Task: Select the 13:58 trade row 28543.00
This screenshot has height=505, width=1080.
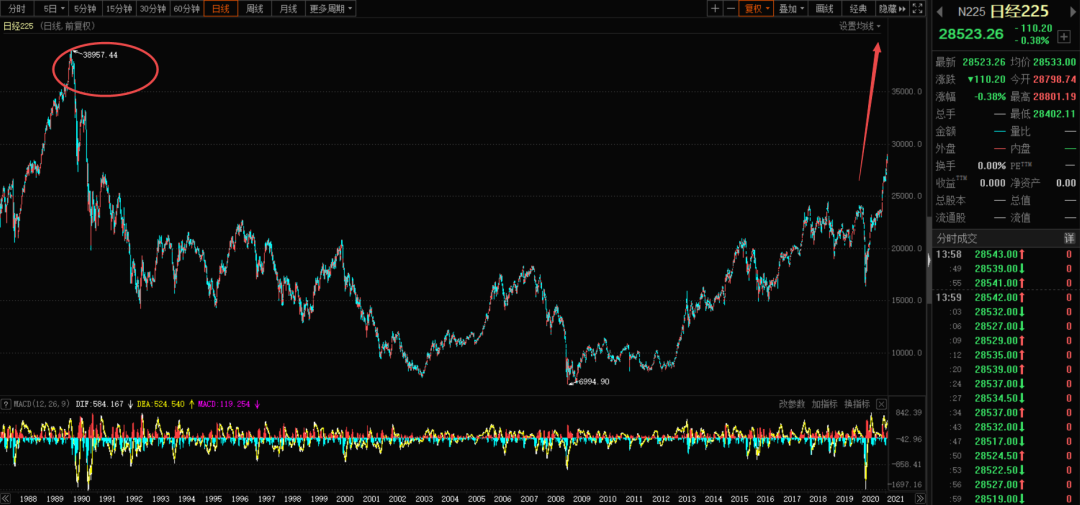Action: coord(1004,255)
